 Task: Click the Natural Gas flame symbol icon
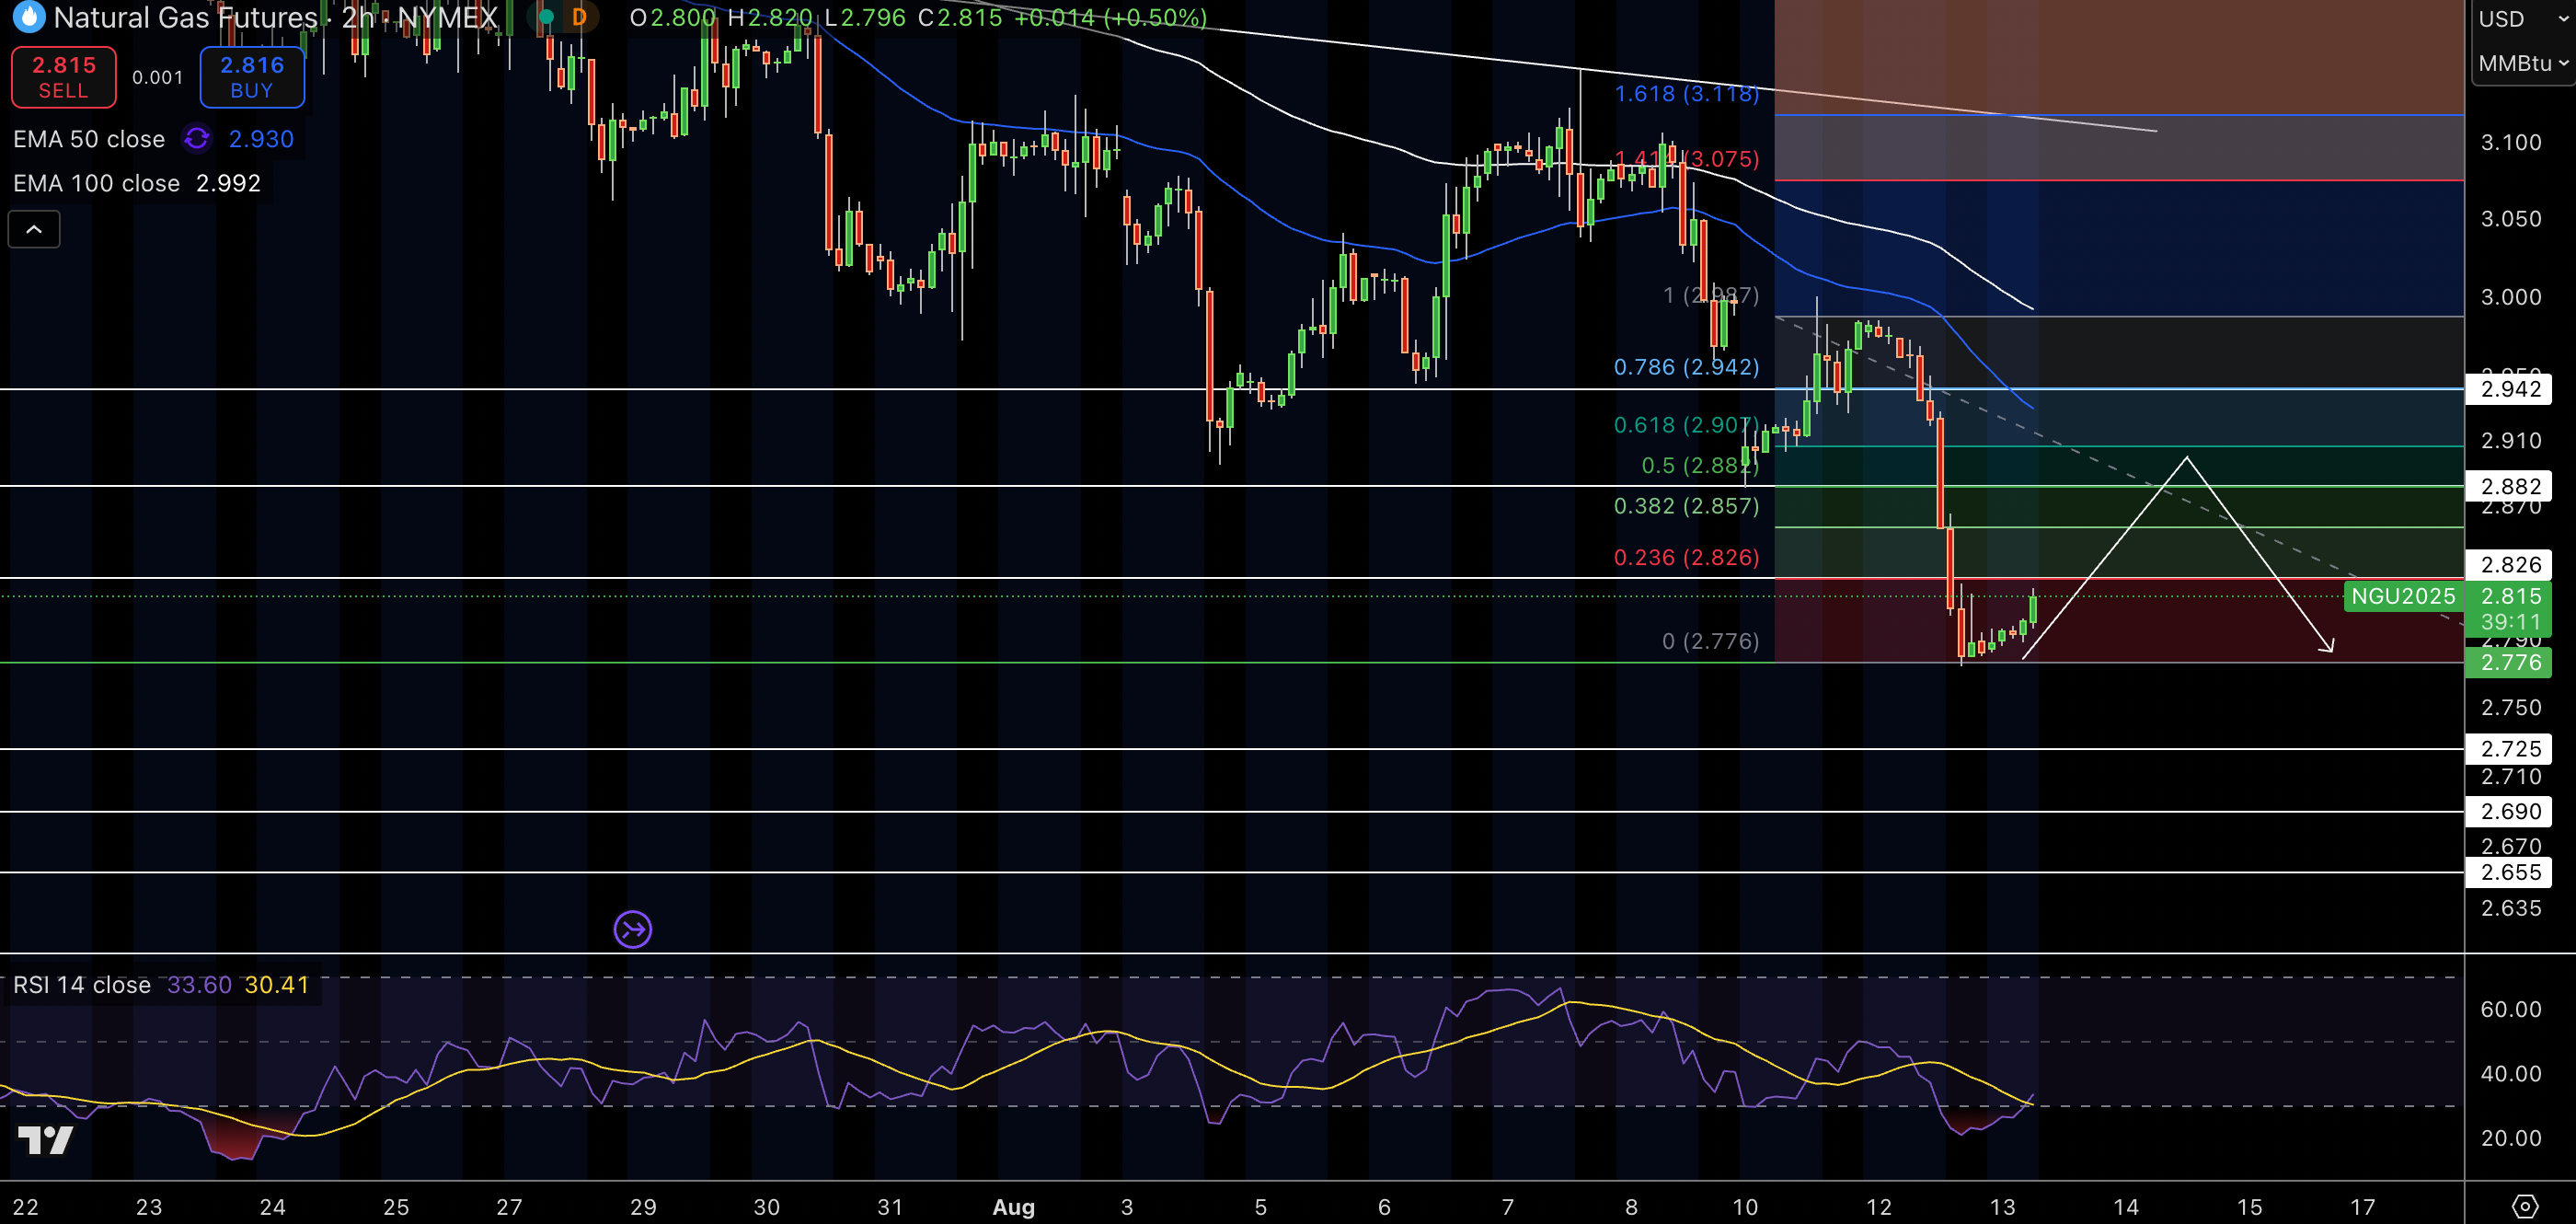pos(28,16)
